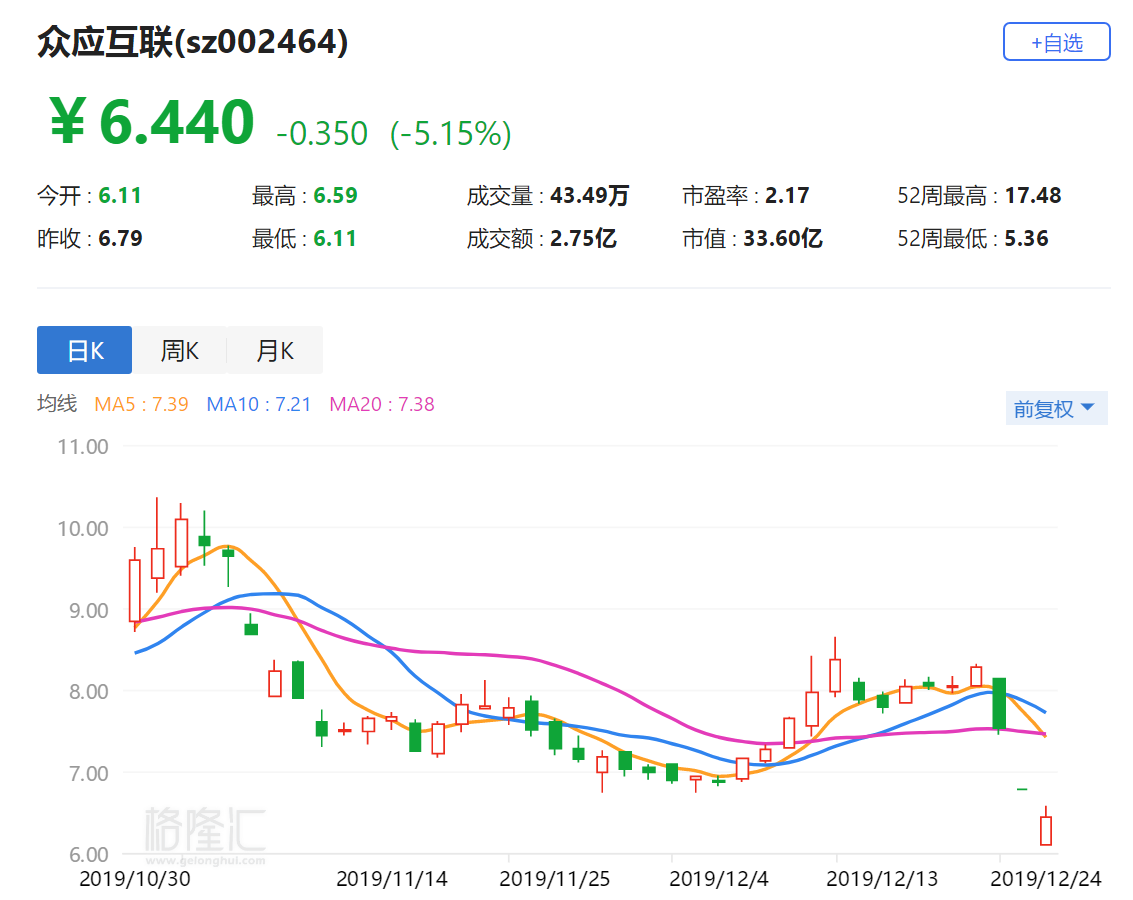Screen dimensions: 1133x900
Task: Click the stock title 众应互联(sz002464)
Action: tap(193, 42)
